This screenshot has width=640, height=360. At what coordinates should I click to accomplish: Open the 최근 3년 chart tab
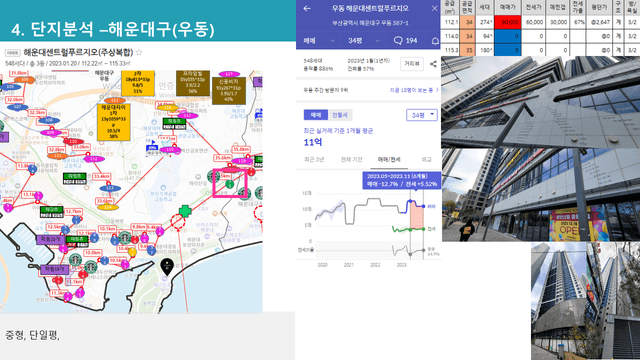tap(314, 160)
